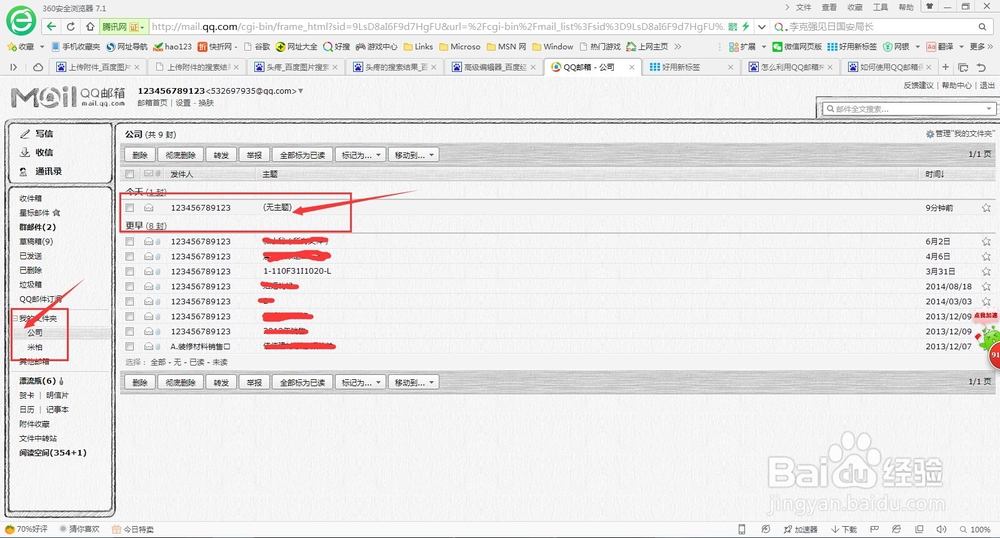Reload the page with refresh icon
Viewport: 1000px width, 538px height.
(71, 27)
